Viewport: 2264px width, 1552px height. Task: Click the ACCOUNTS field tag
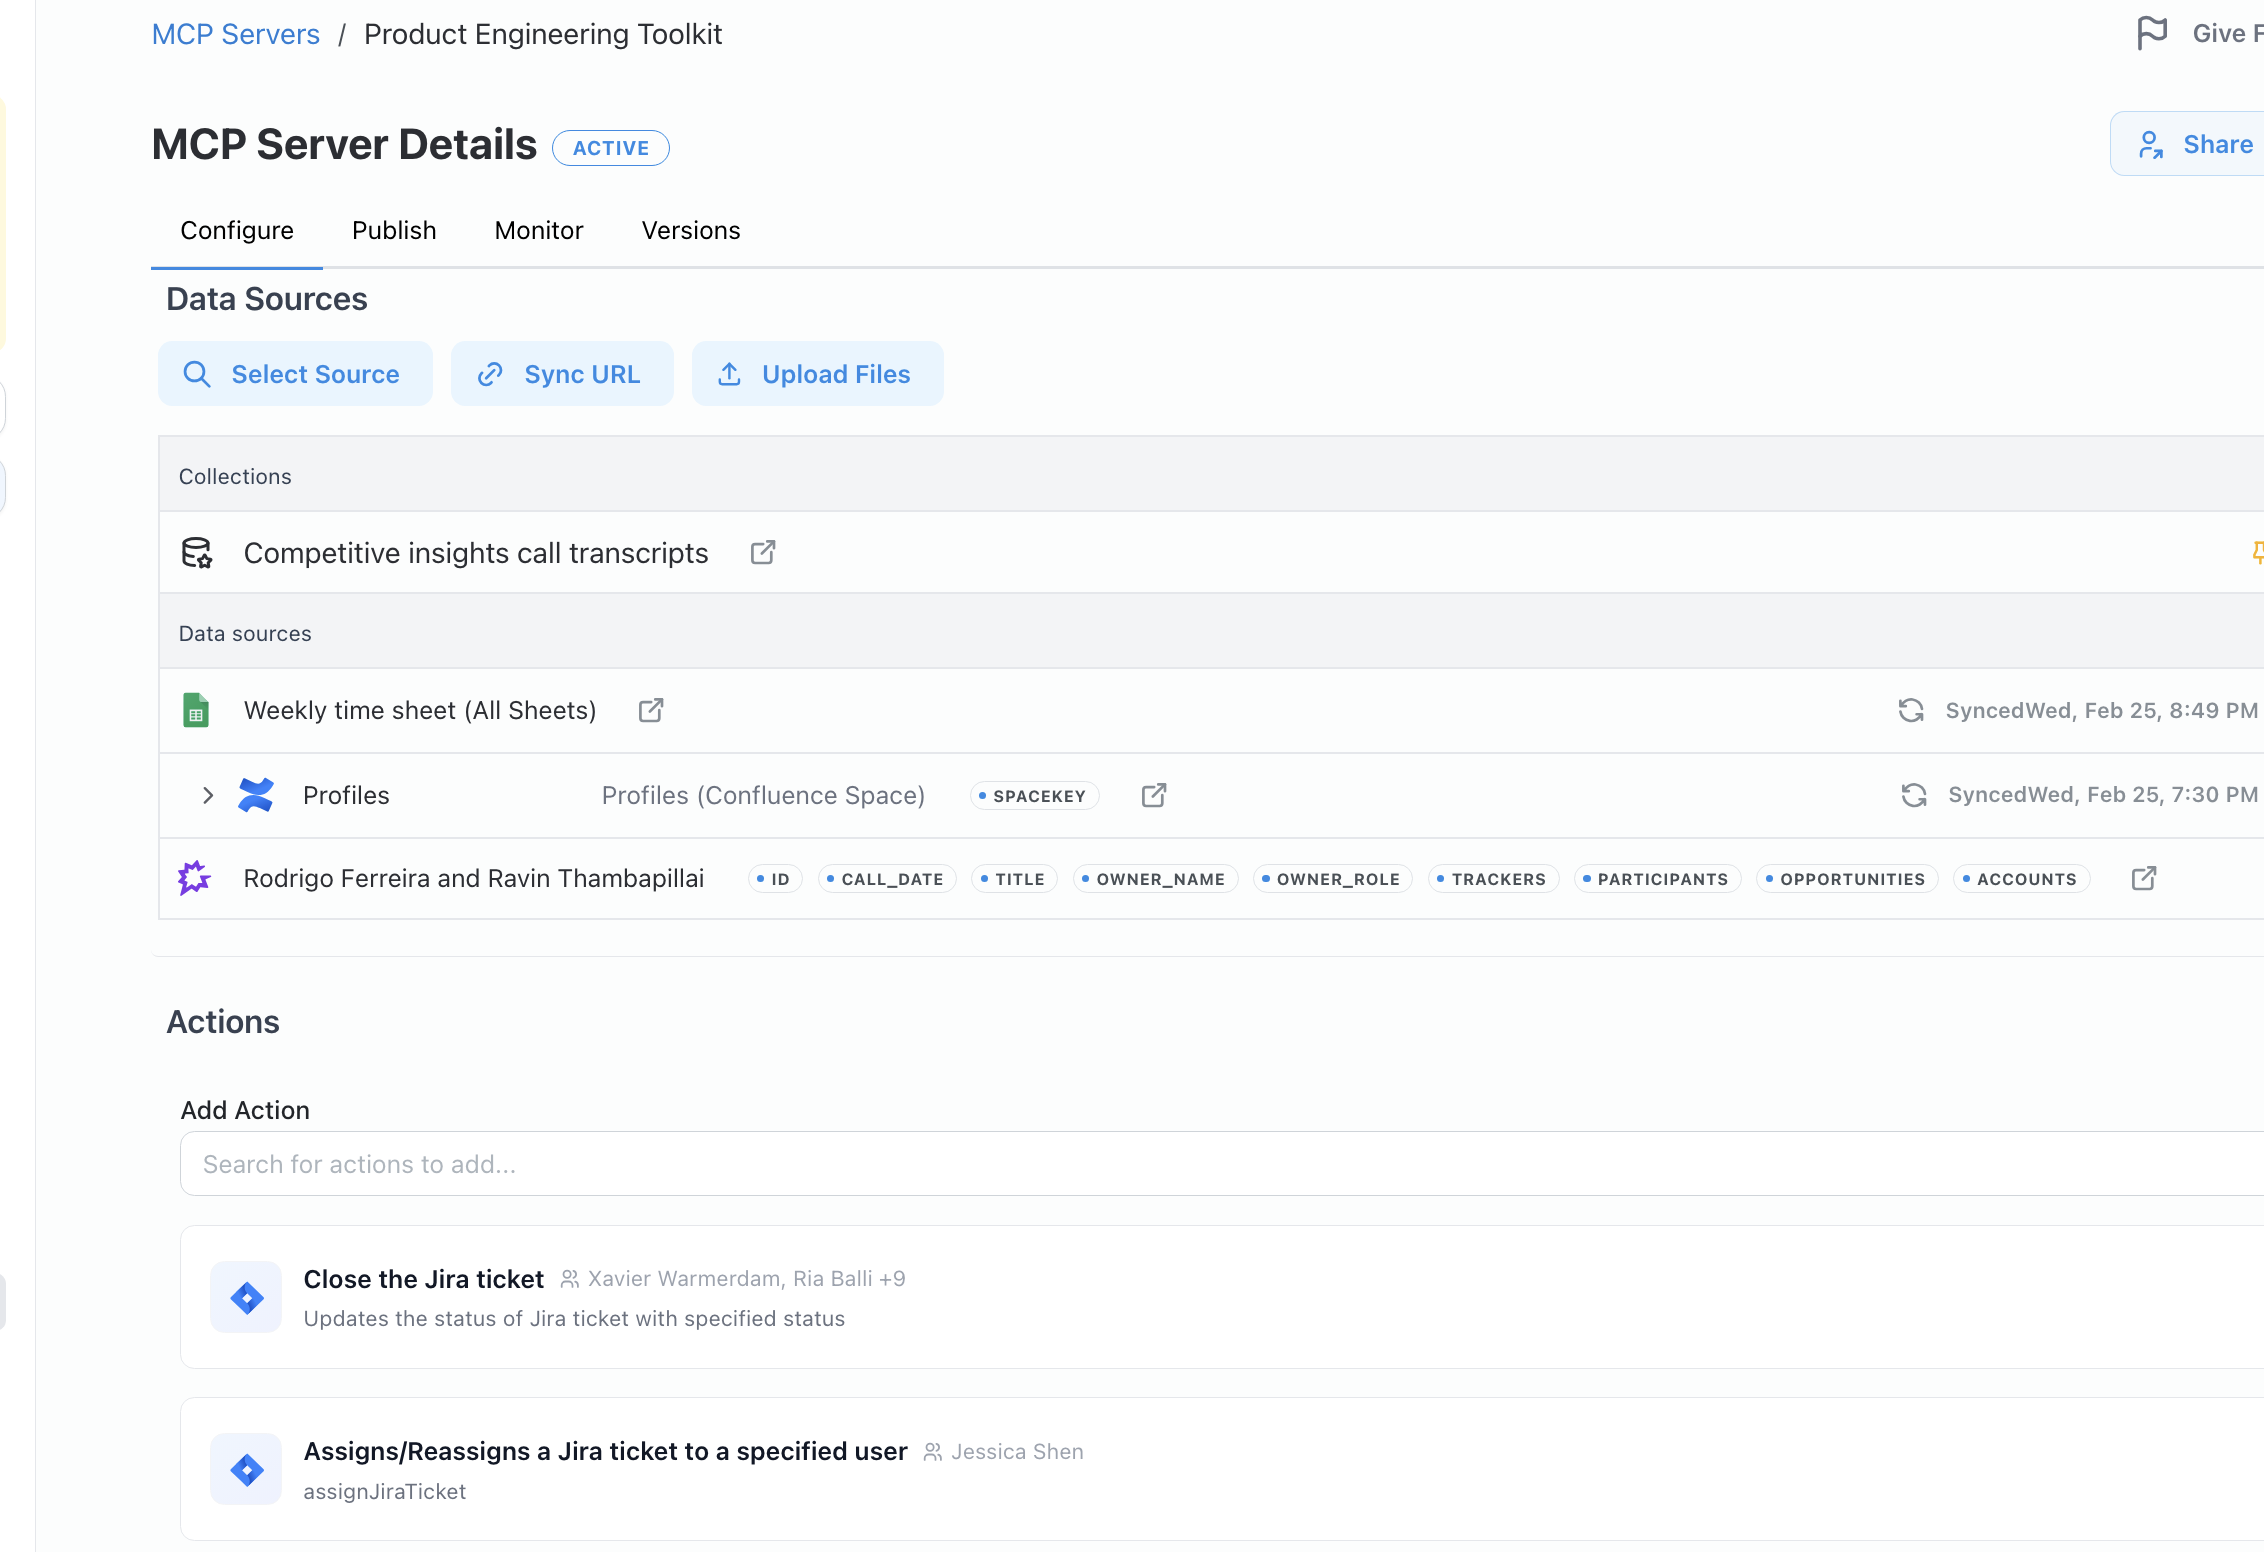[2021, 879]
